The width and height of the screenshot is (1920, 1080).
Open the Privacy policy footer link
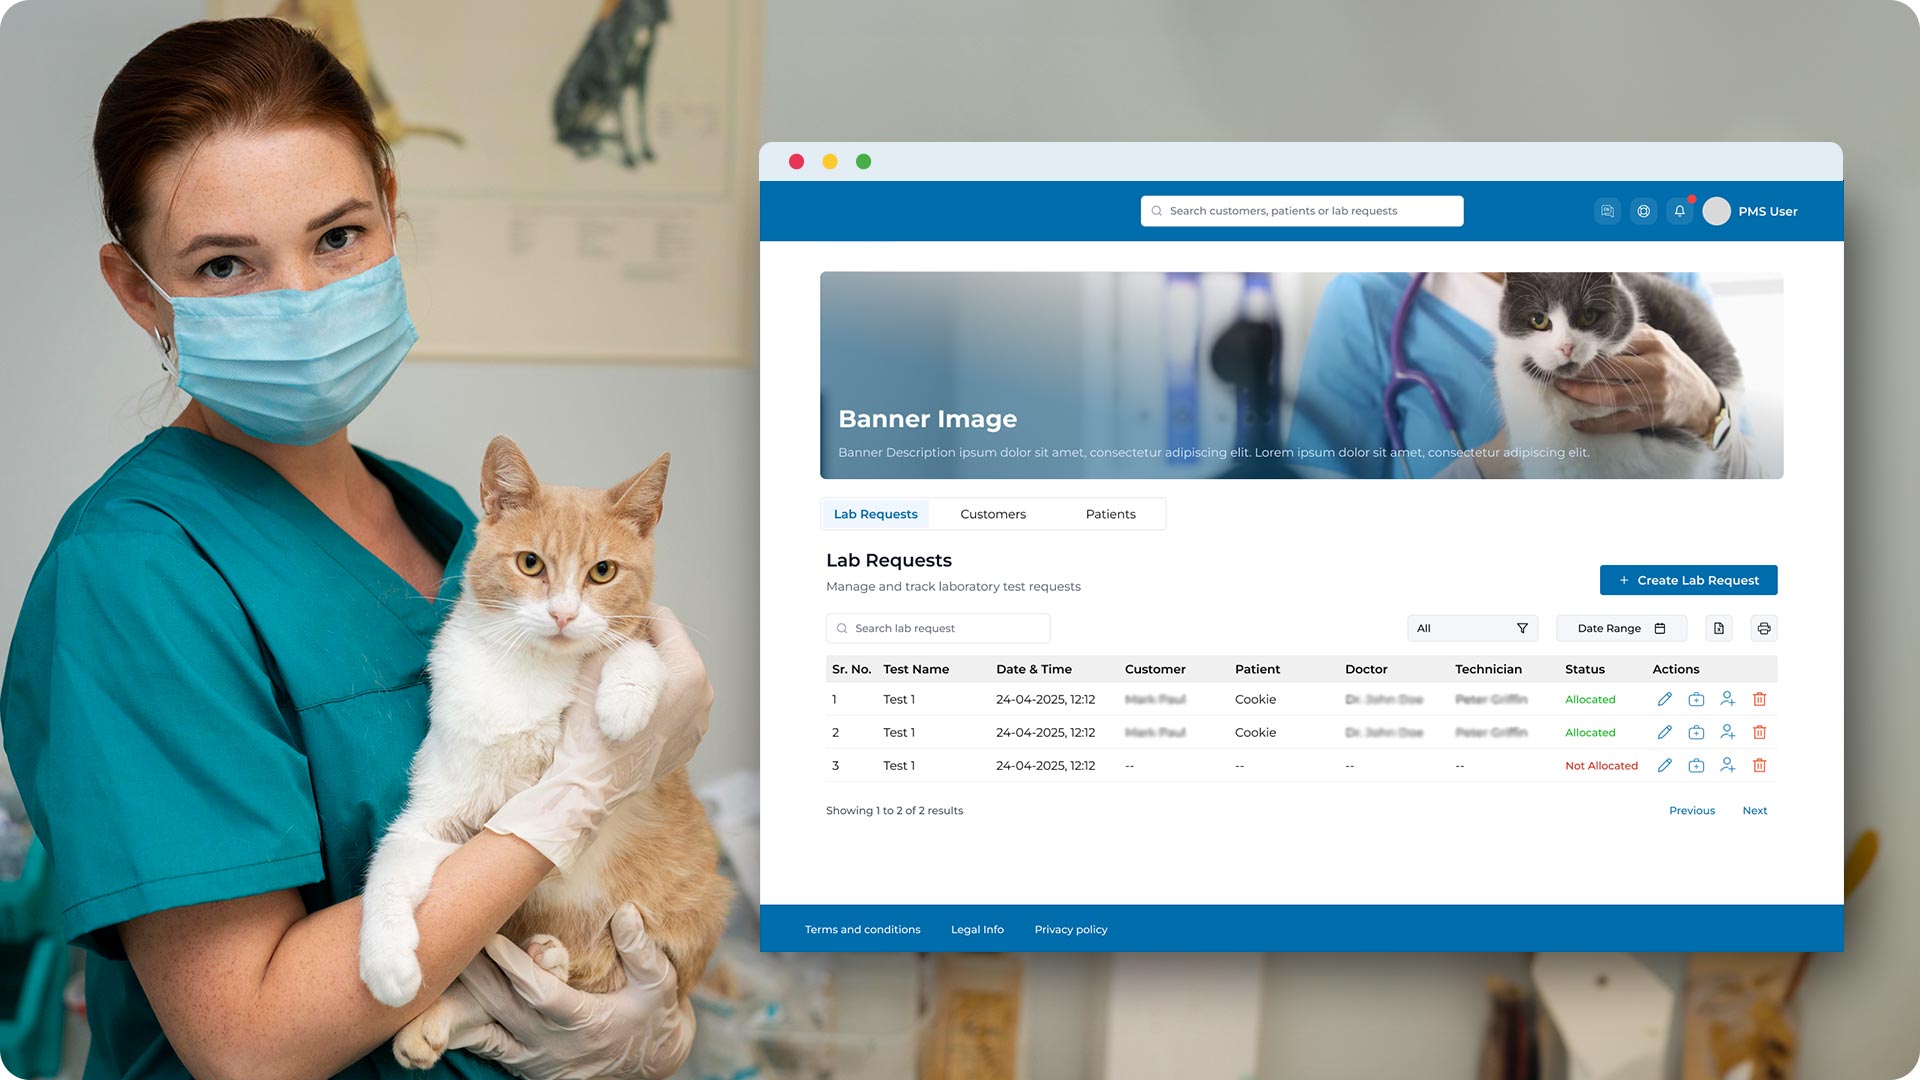(1070, 929)
